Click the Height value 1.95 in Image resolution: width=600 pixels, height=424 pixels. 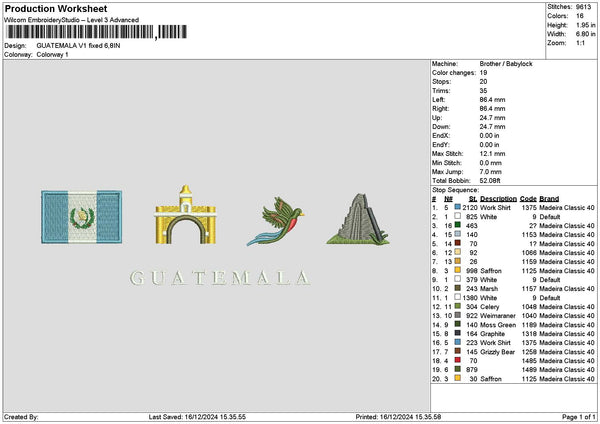pyautogui.click(x=585, y=25)
